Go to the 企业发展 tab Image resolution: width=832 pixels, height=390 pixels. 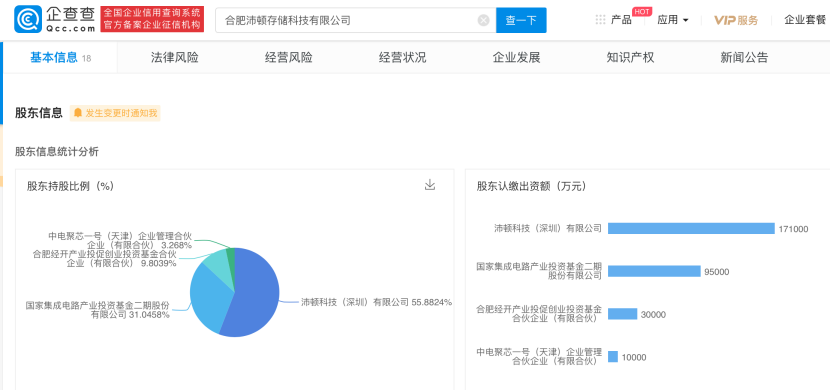point(516,58)
